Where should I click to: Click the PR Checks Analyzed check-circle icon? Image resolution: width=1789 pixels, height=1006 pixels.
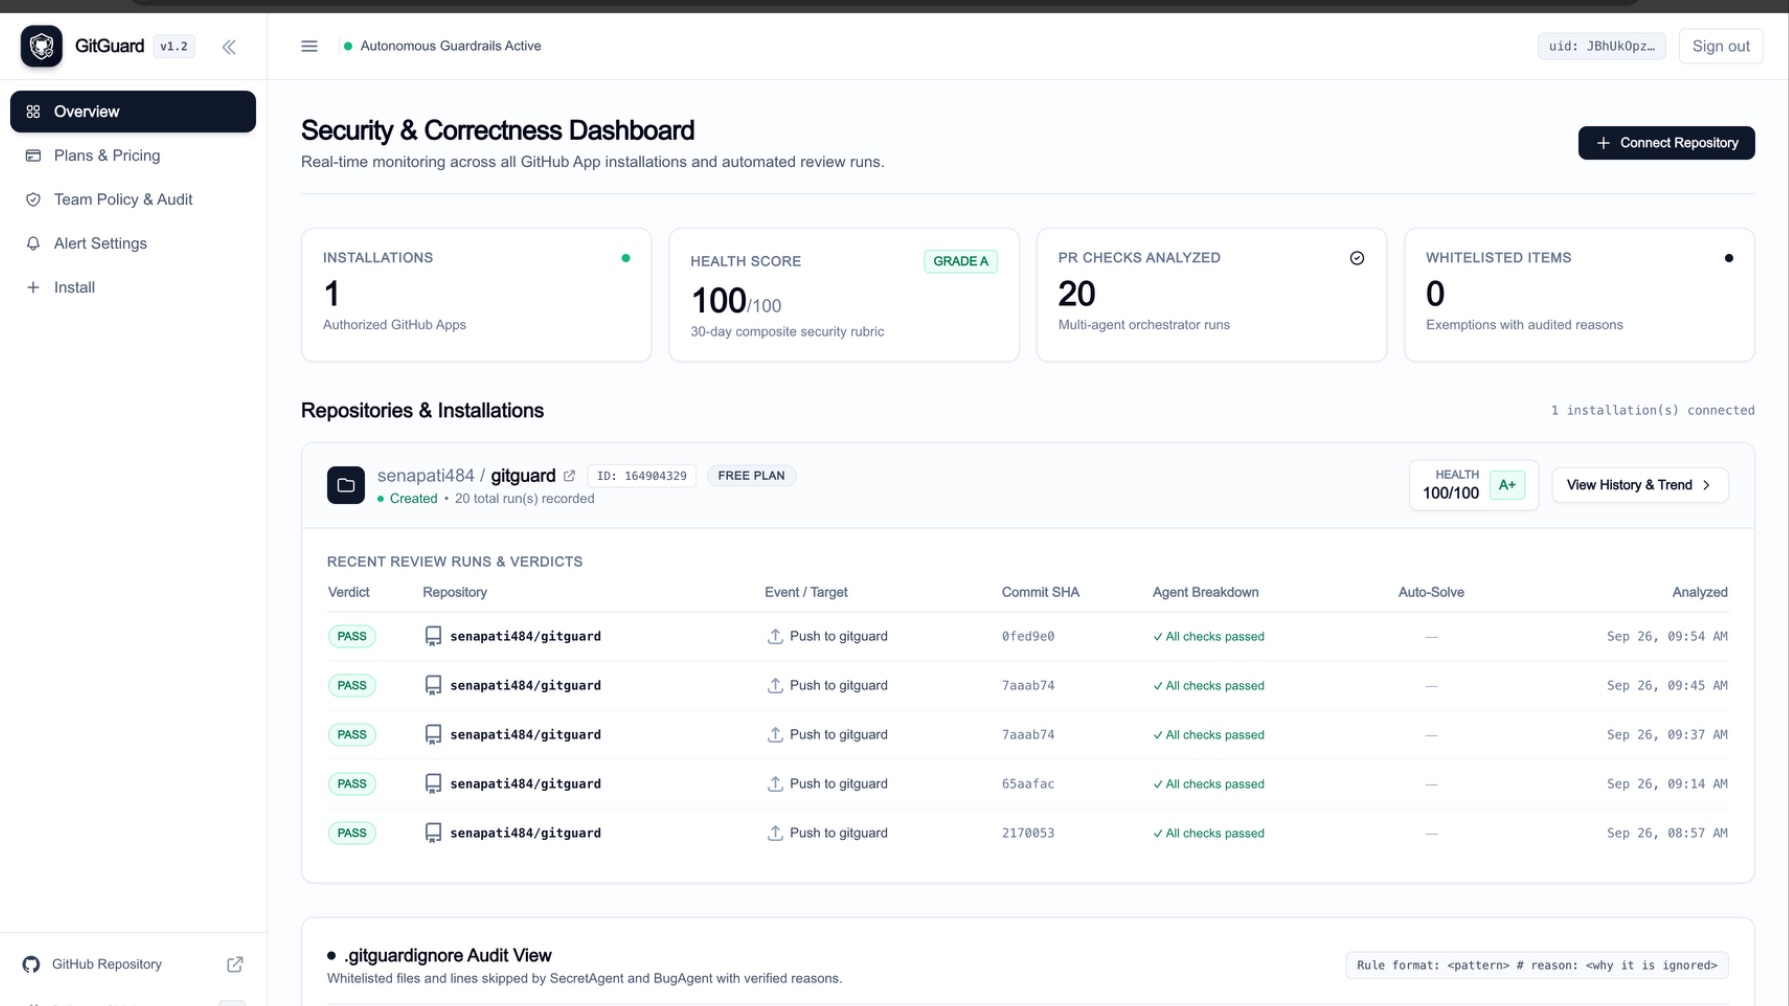(x=1357, y=258)
